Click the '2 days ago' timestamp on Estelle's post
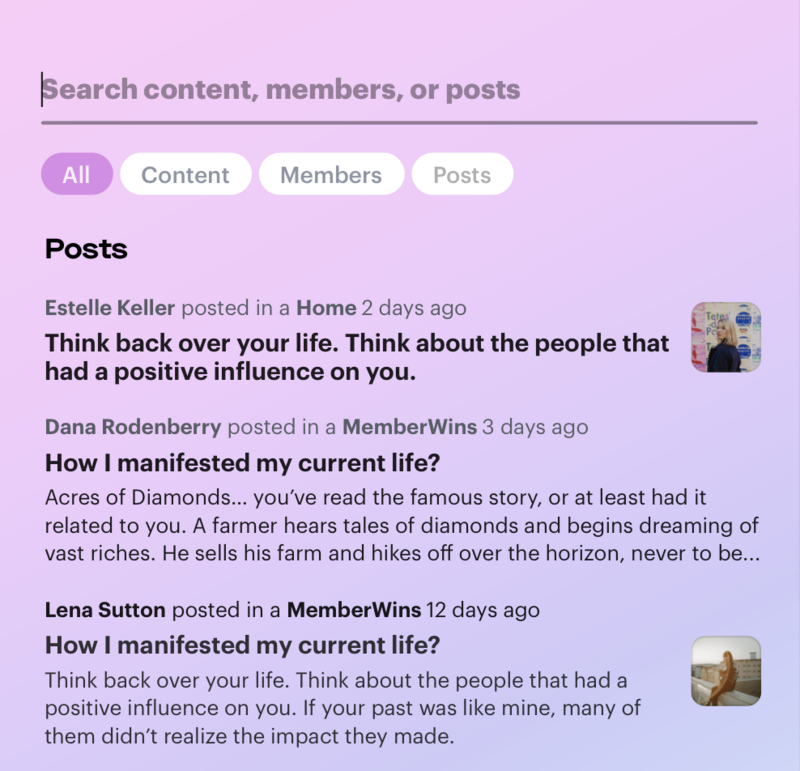800x771 pixels. [414, 308]
